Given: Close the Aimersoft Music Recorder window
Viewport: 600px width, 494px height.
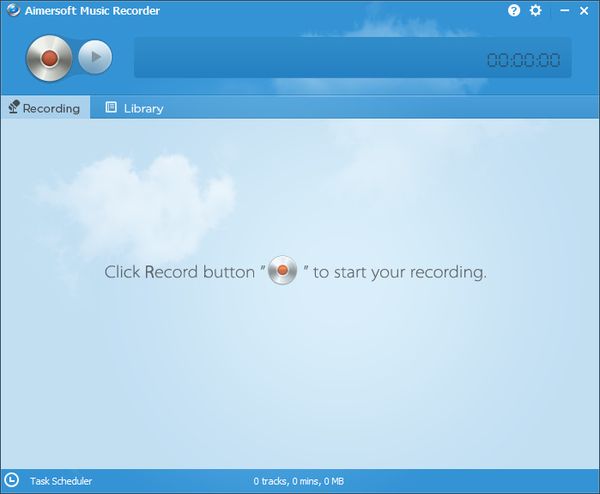Looking at the screenshot, I should (584, 11).
